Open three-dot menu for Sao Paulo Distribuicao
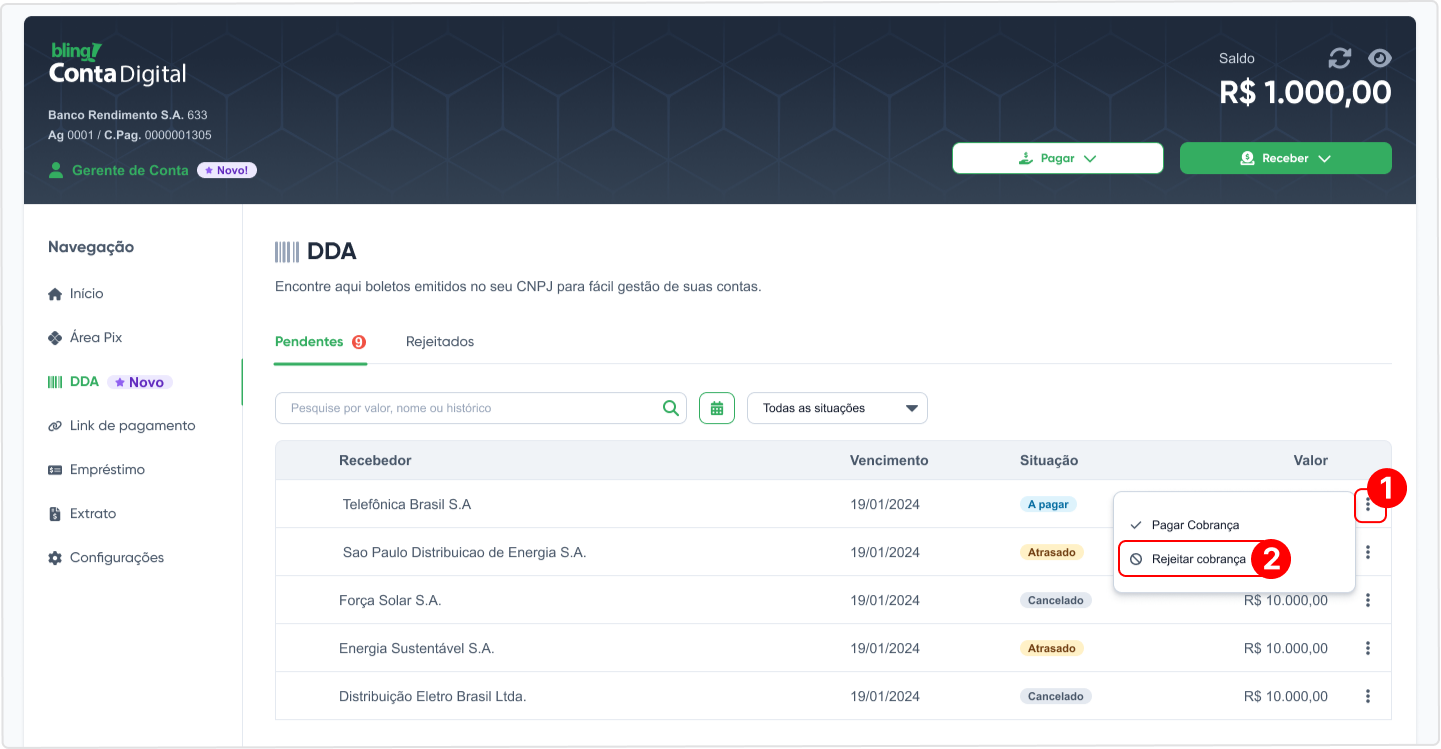The image size is (1441, 749). [1368, 552]
